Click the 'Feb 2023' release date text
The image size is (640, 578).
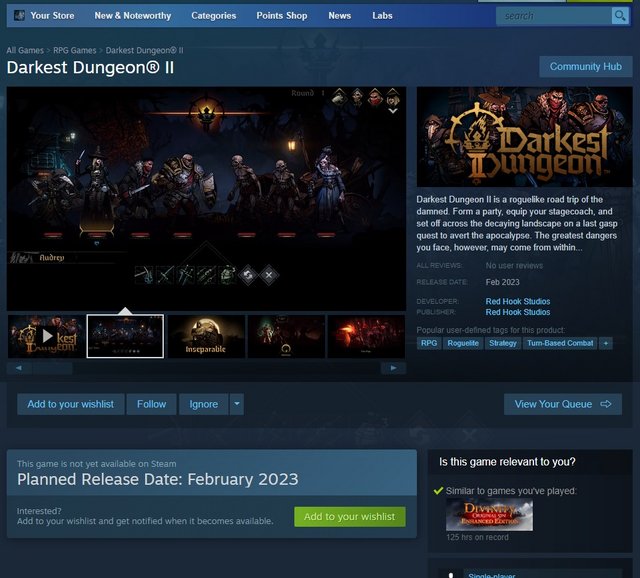pos(502,282)
